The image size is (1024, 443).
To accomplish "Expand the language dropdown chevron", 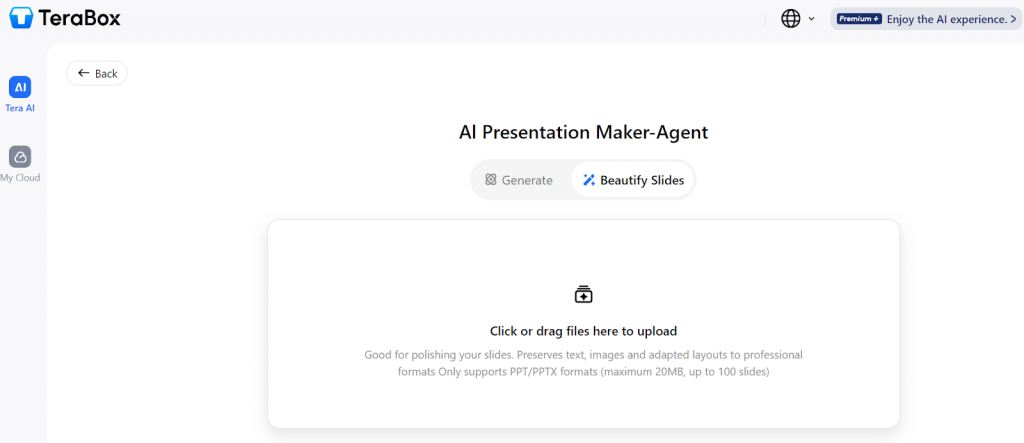I will pos(811,19).
